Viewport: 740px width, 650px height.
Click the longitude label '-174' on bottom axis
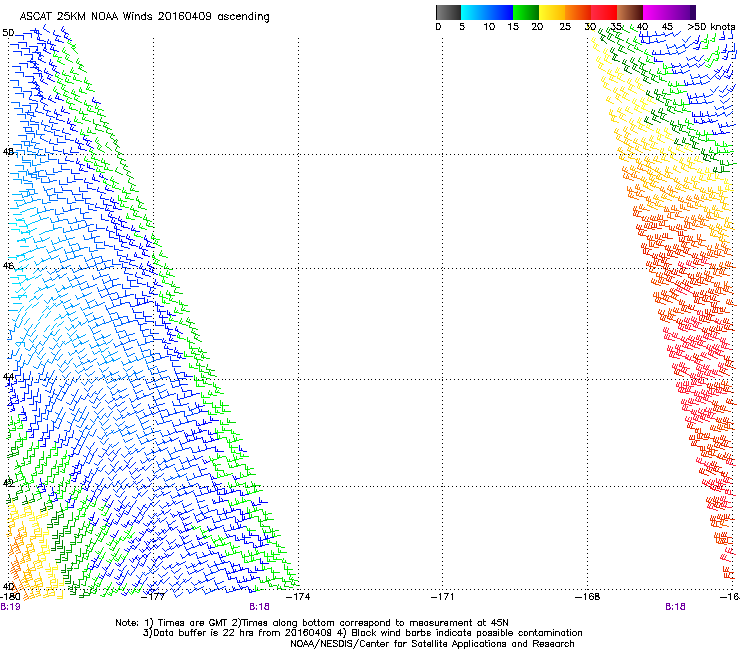point(299,597)
